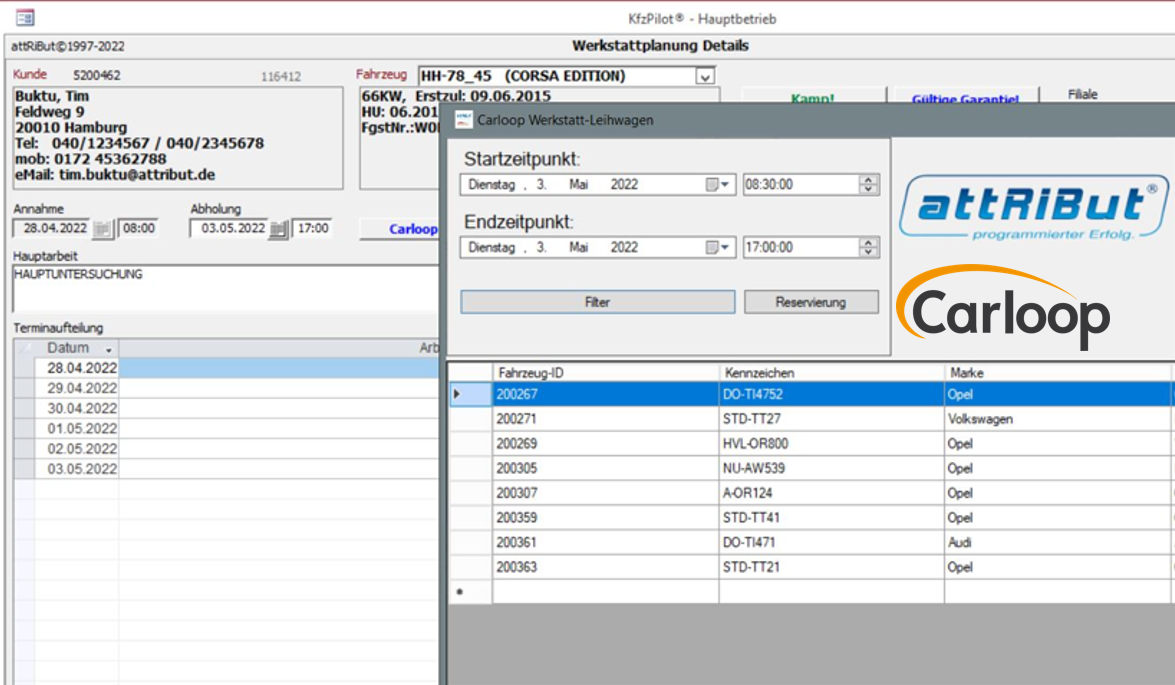Open the Startzeitpunkt date dropdown calendar
The image size is (1175, 685).
click(x=719, y=185)
